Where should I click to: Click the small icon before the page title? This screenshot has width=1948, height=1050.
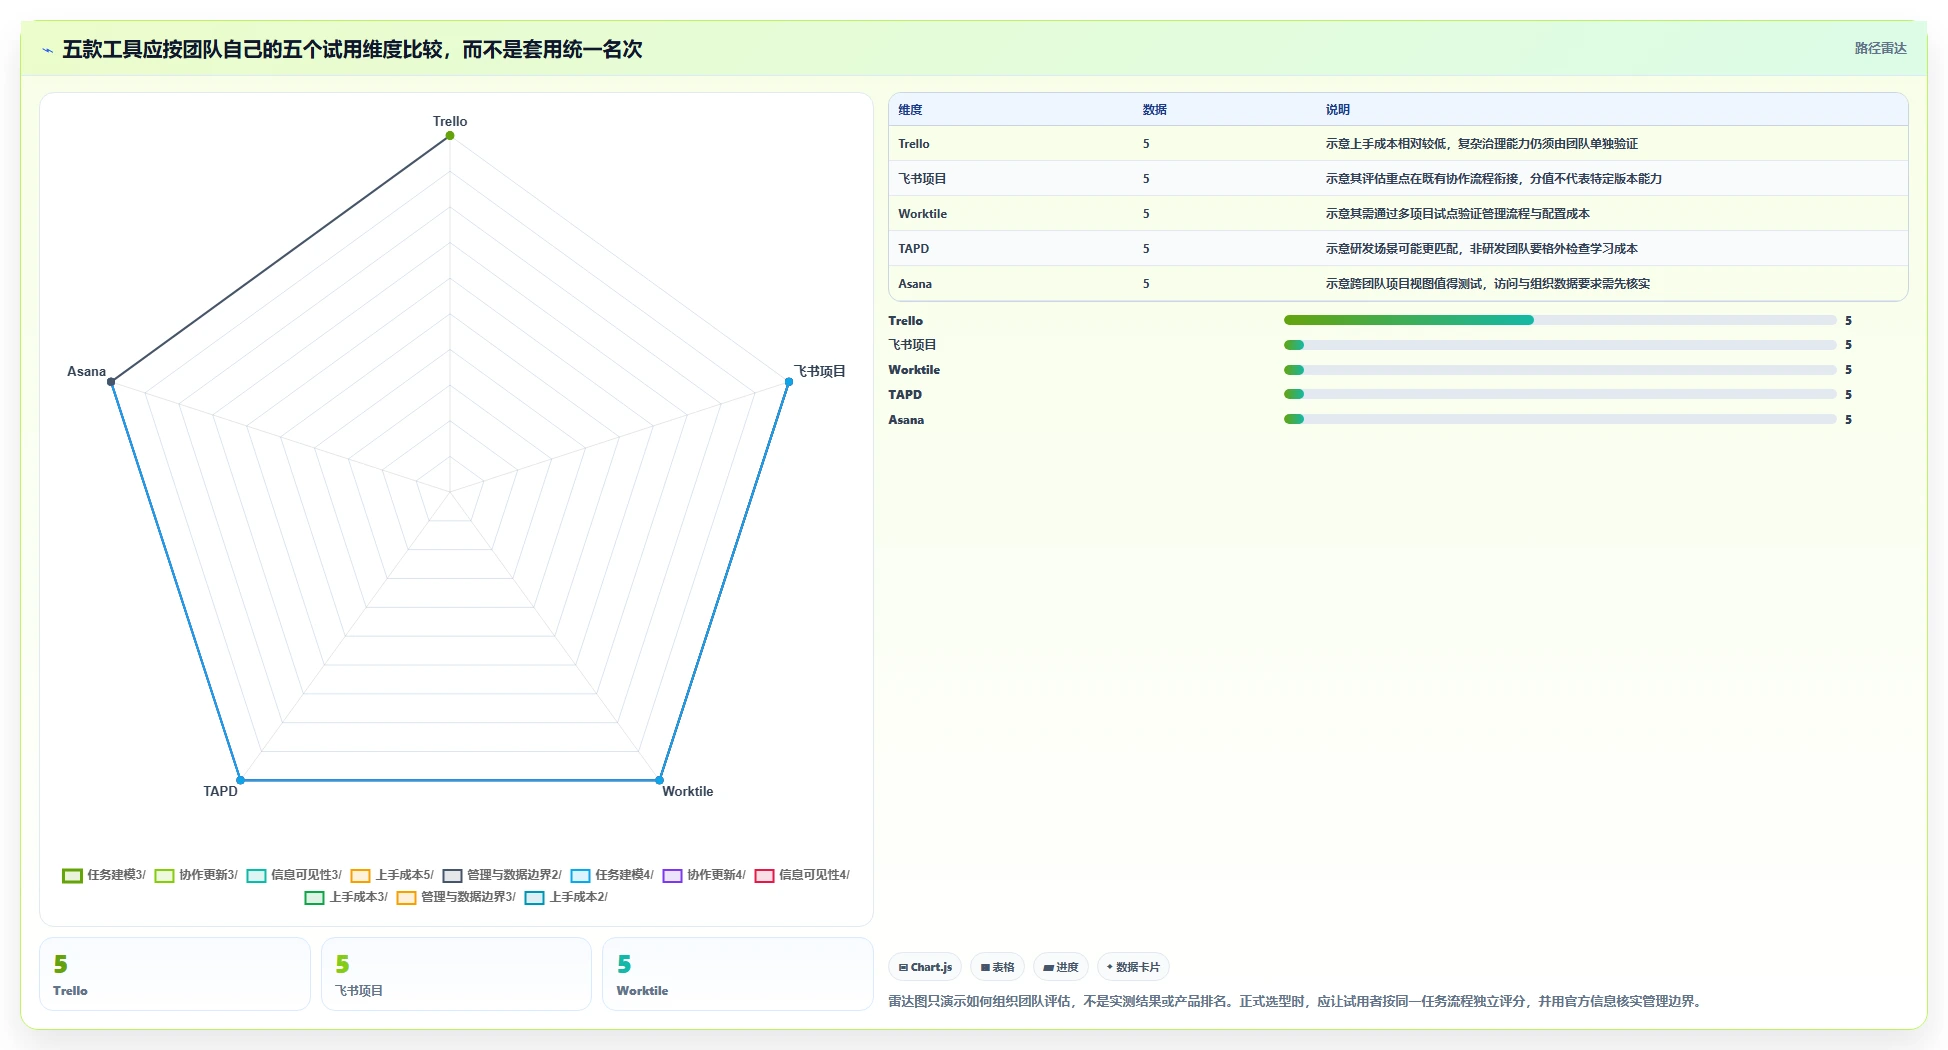pyautogui.click(x=47, y=50)
